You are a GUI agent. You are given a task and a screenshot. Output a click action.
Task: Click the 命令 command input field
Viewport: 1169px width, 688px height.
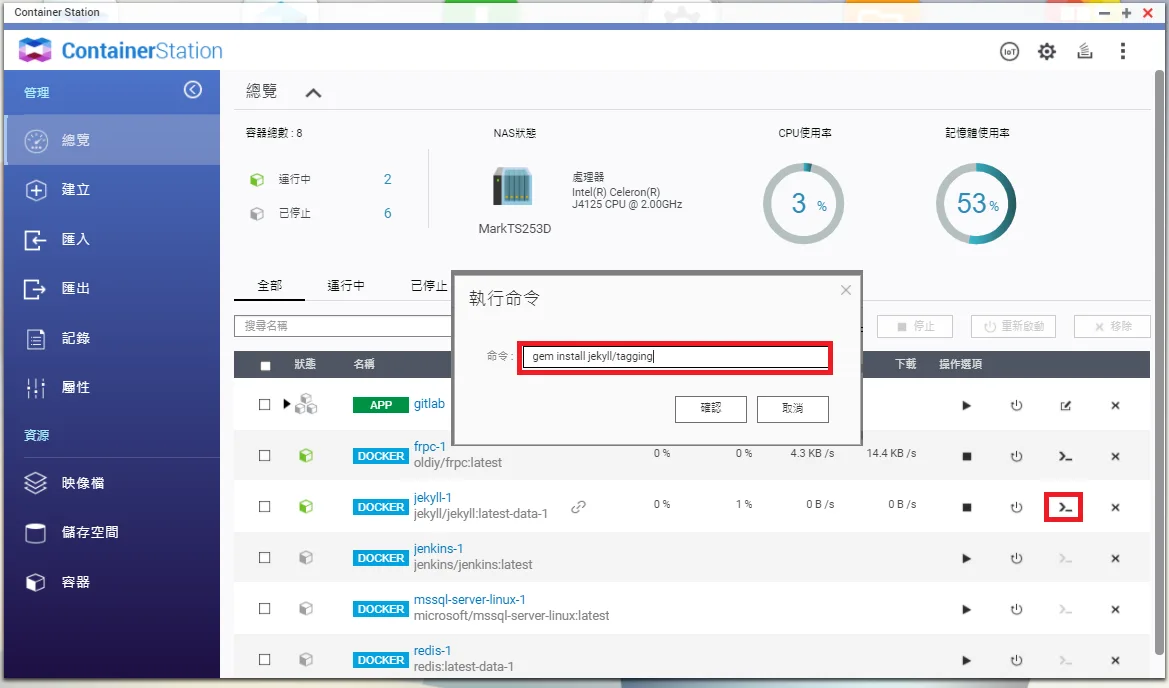675,356
